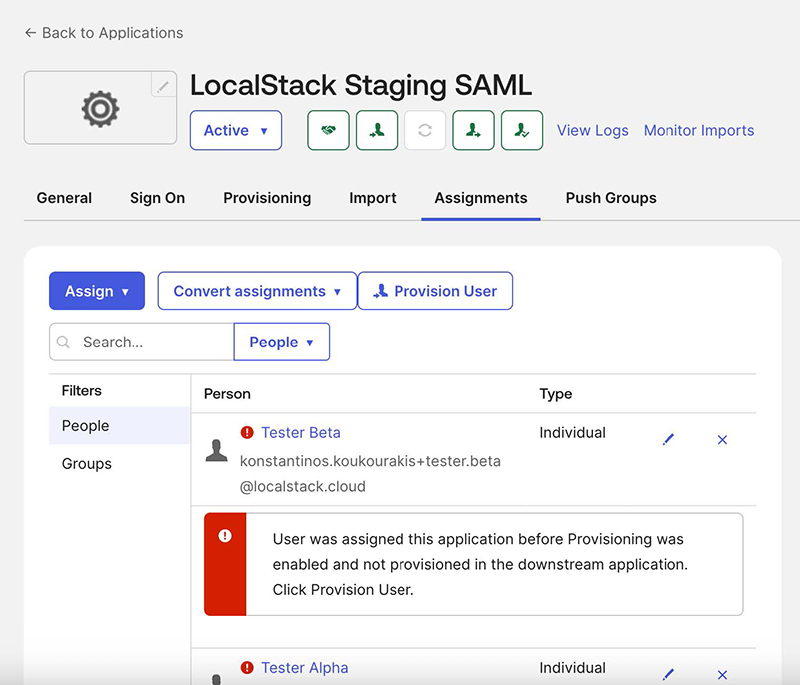Click the View Logs link
The width and height of the screenshot is (800, 685).
pyautogui.click(x=592, y=130)
